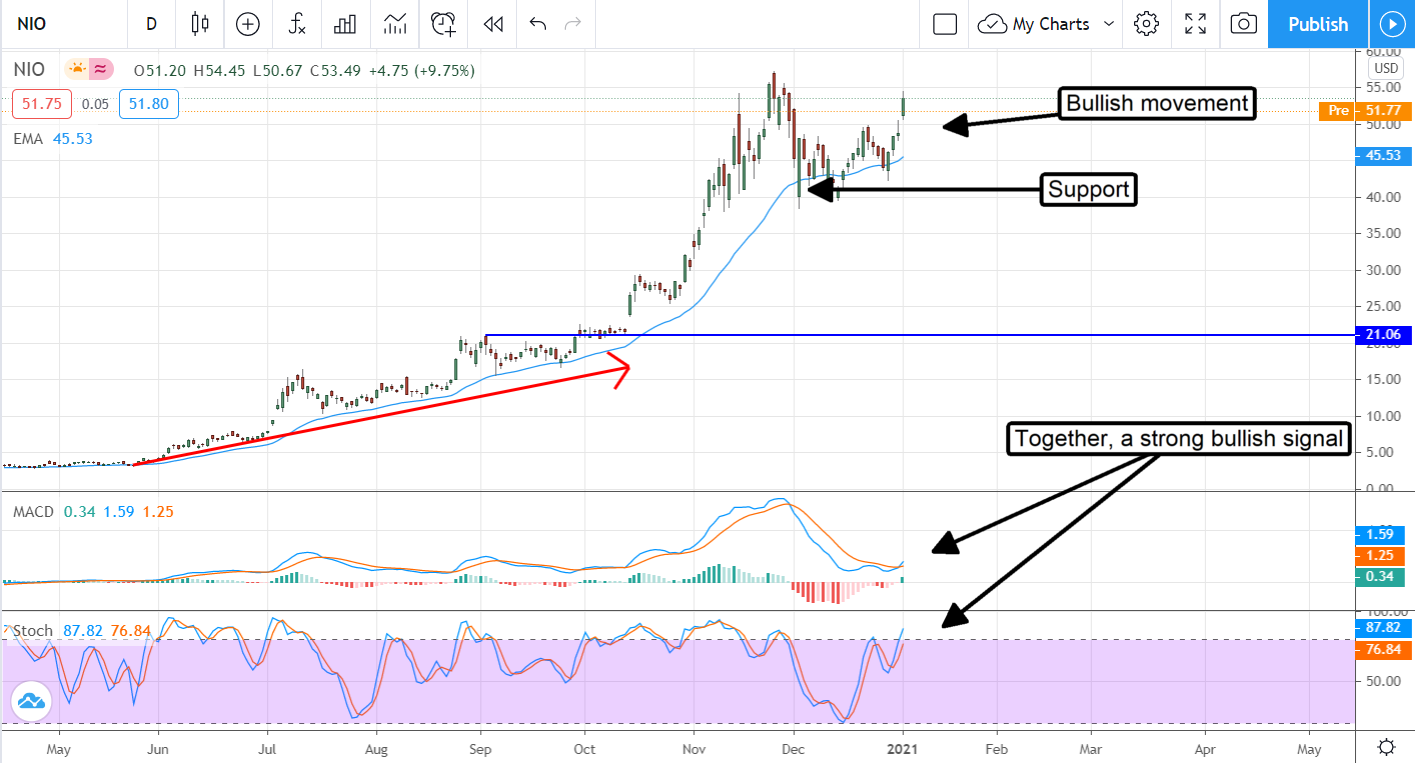Open axis settings gear at bottom right

tap(1386, 747)
